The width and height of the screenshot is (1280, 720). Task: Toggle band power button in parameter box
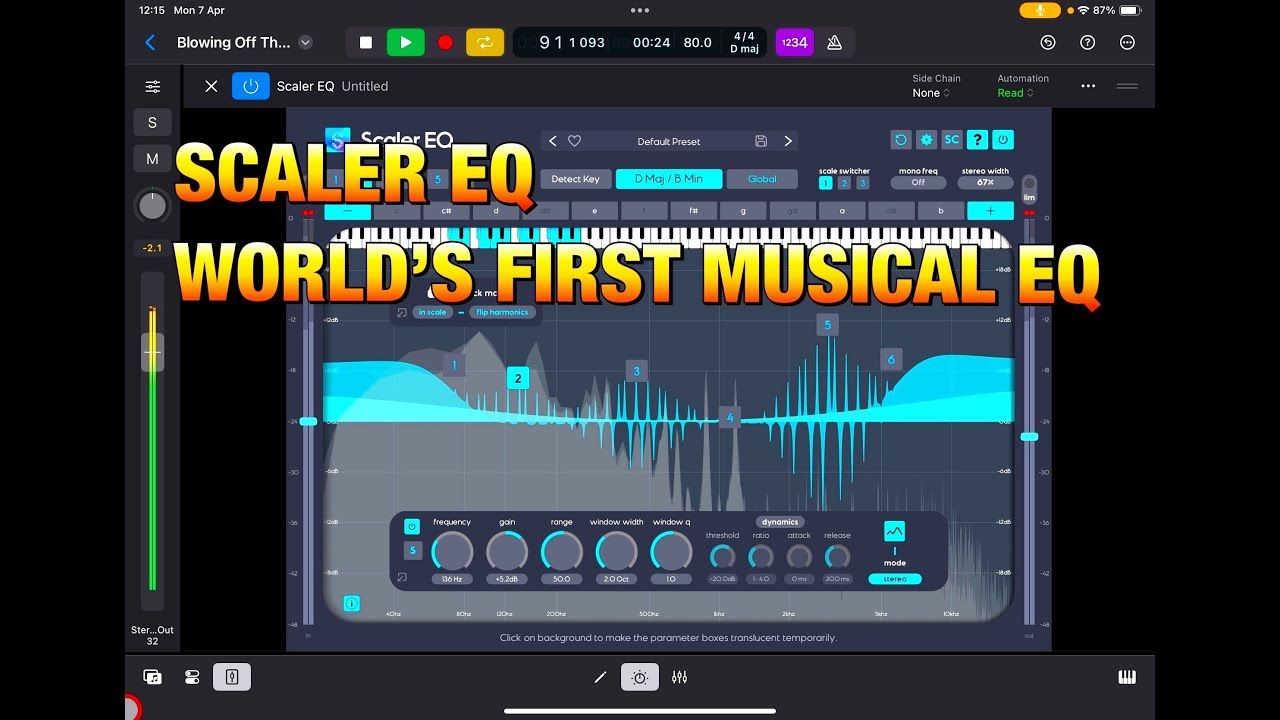pyautogui.click(x=412, y=526)
